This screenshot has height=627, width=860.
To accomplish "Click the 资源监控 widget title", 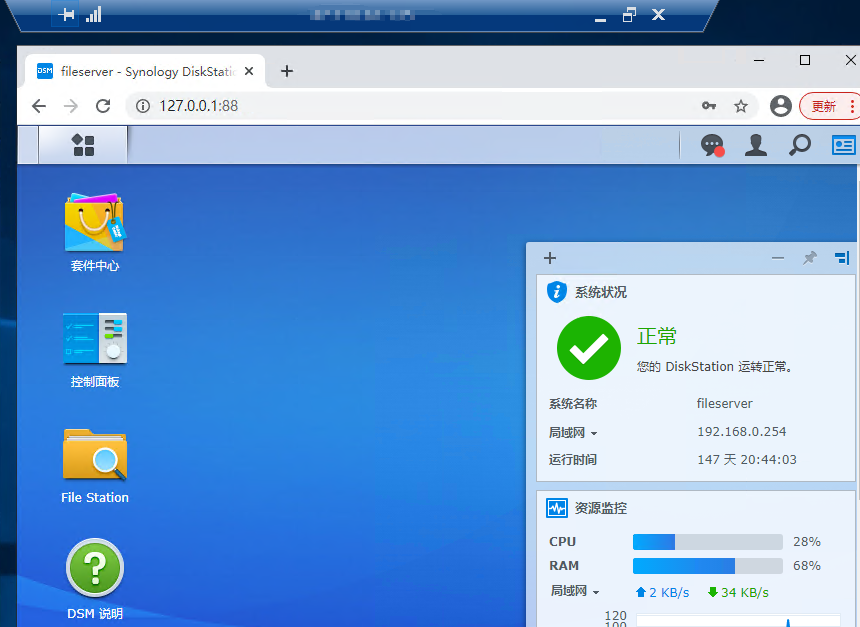I will (601, 508).
